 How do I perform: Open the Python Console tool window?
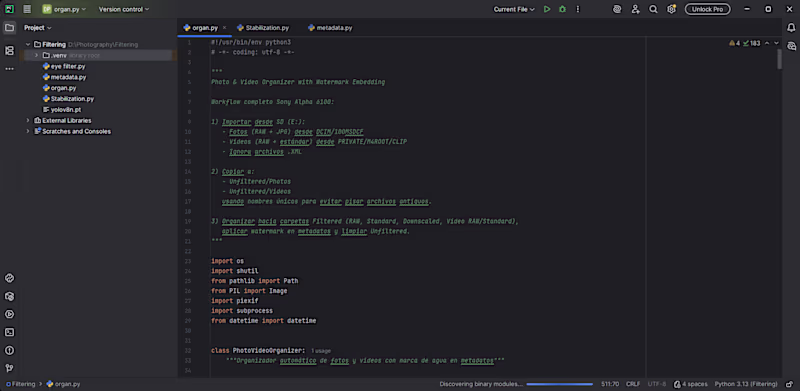point(9,278)
